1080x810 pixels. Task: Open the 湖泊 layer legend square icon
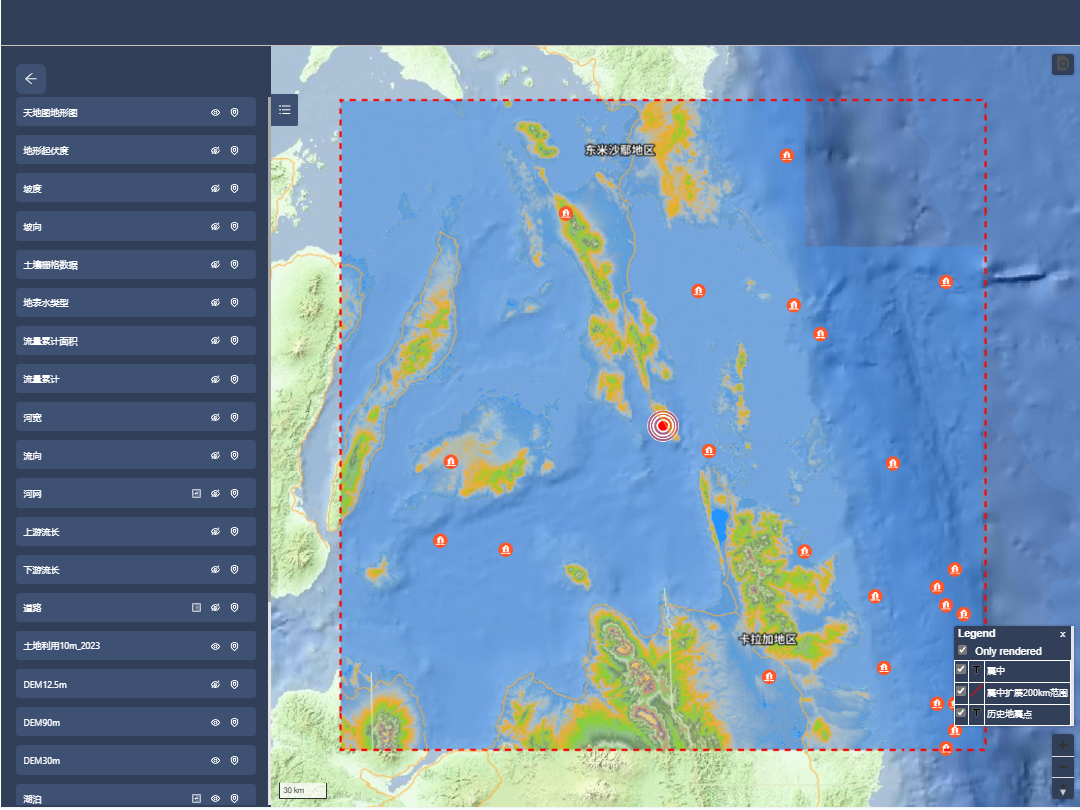pyautogui.click(x=196, y=798)
